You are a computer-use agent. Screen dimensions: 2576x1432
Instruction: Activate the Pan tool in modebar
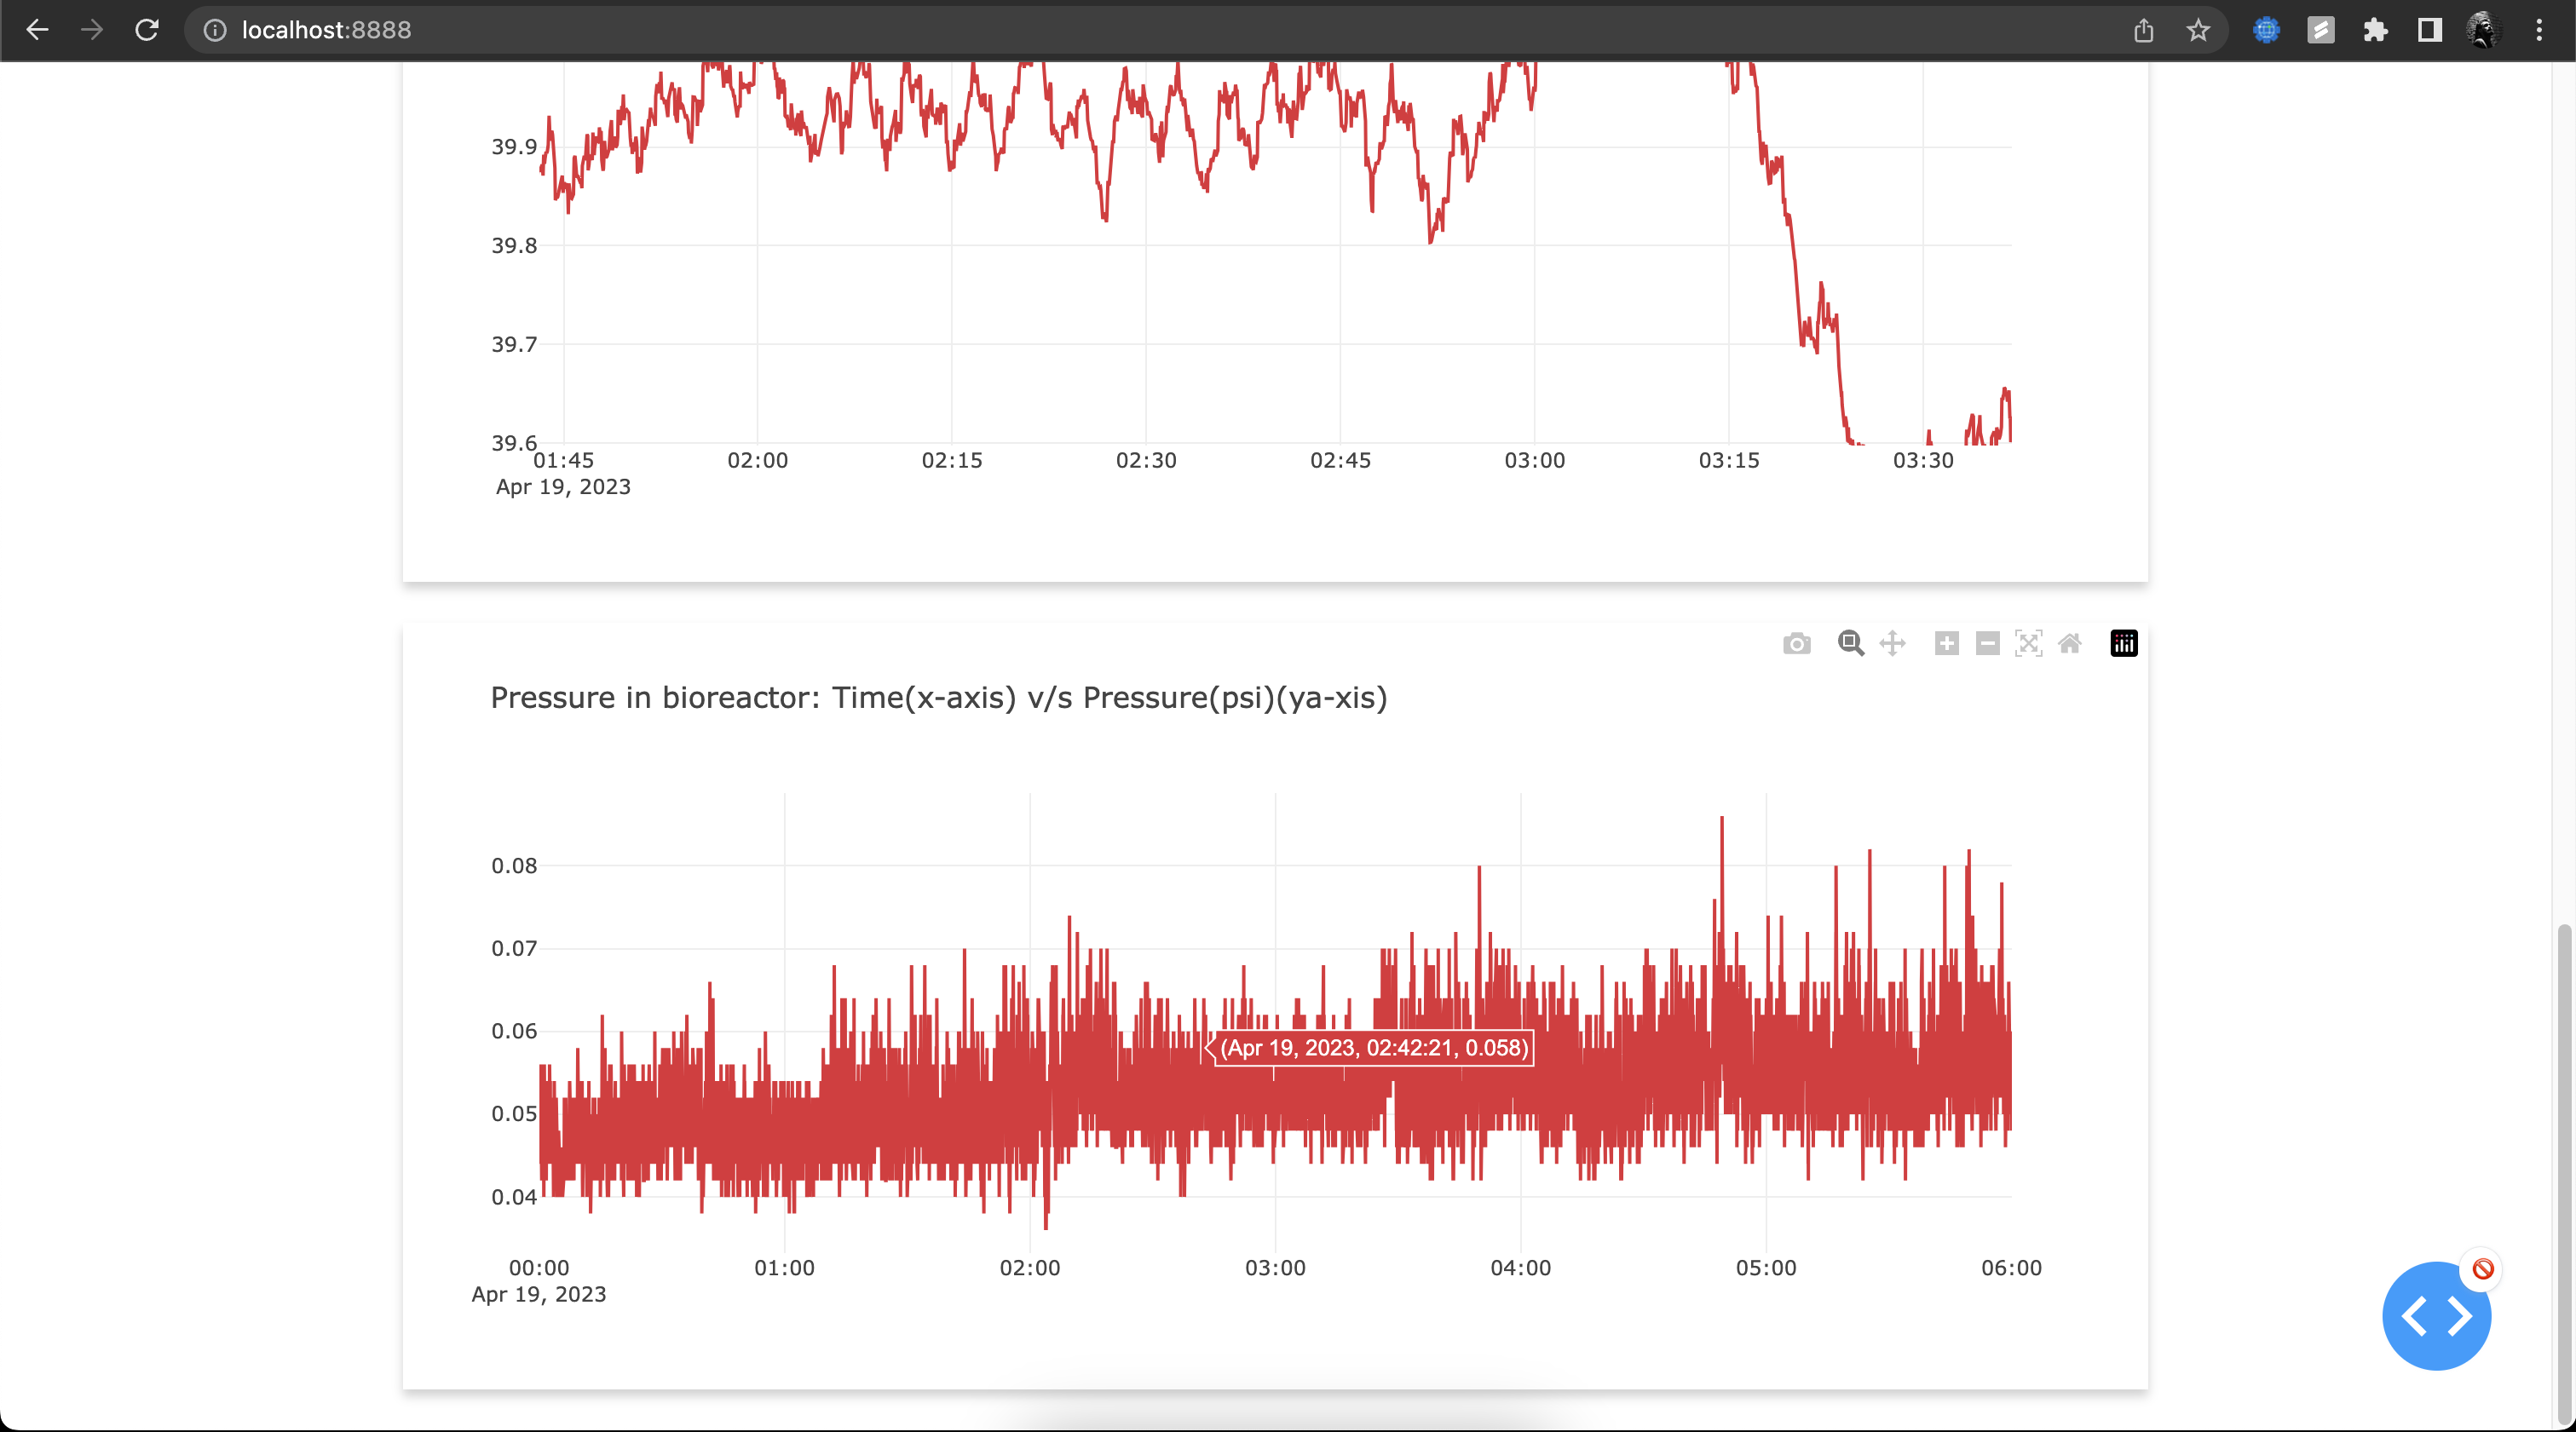(x=1892, y=644)
